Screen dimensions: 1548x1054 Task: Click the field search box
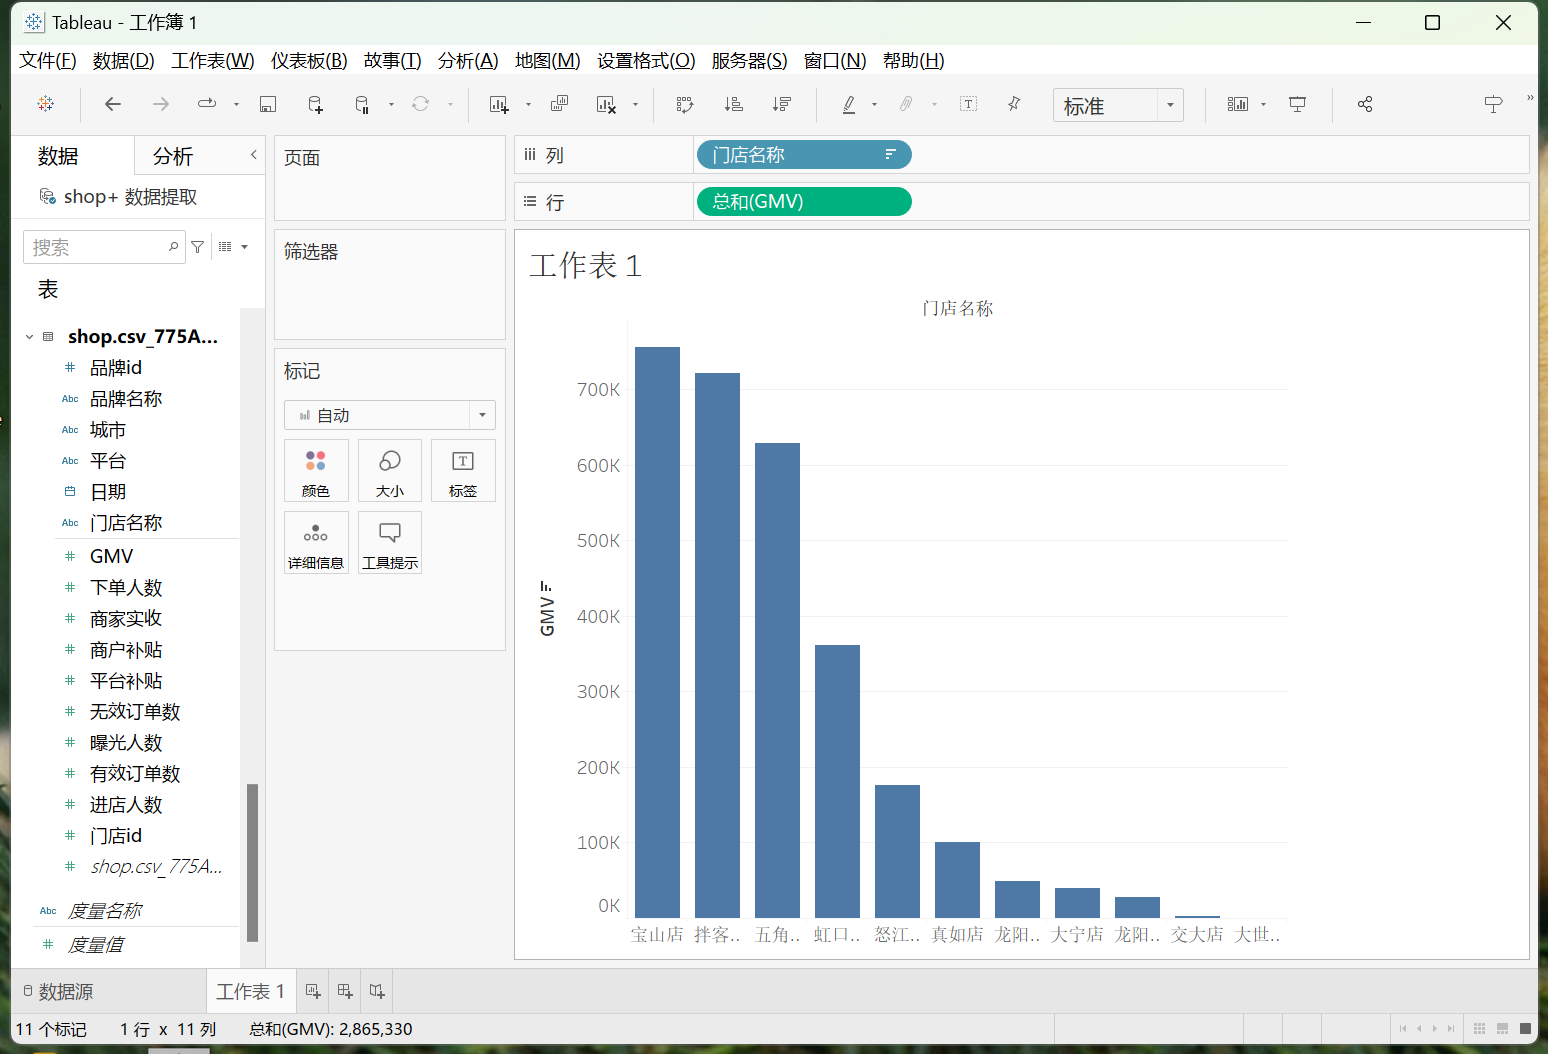coord(104,247)
